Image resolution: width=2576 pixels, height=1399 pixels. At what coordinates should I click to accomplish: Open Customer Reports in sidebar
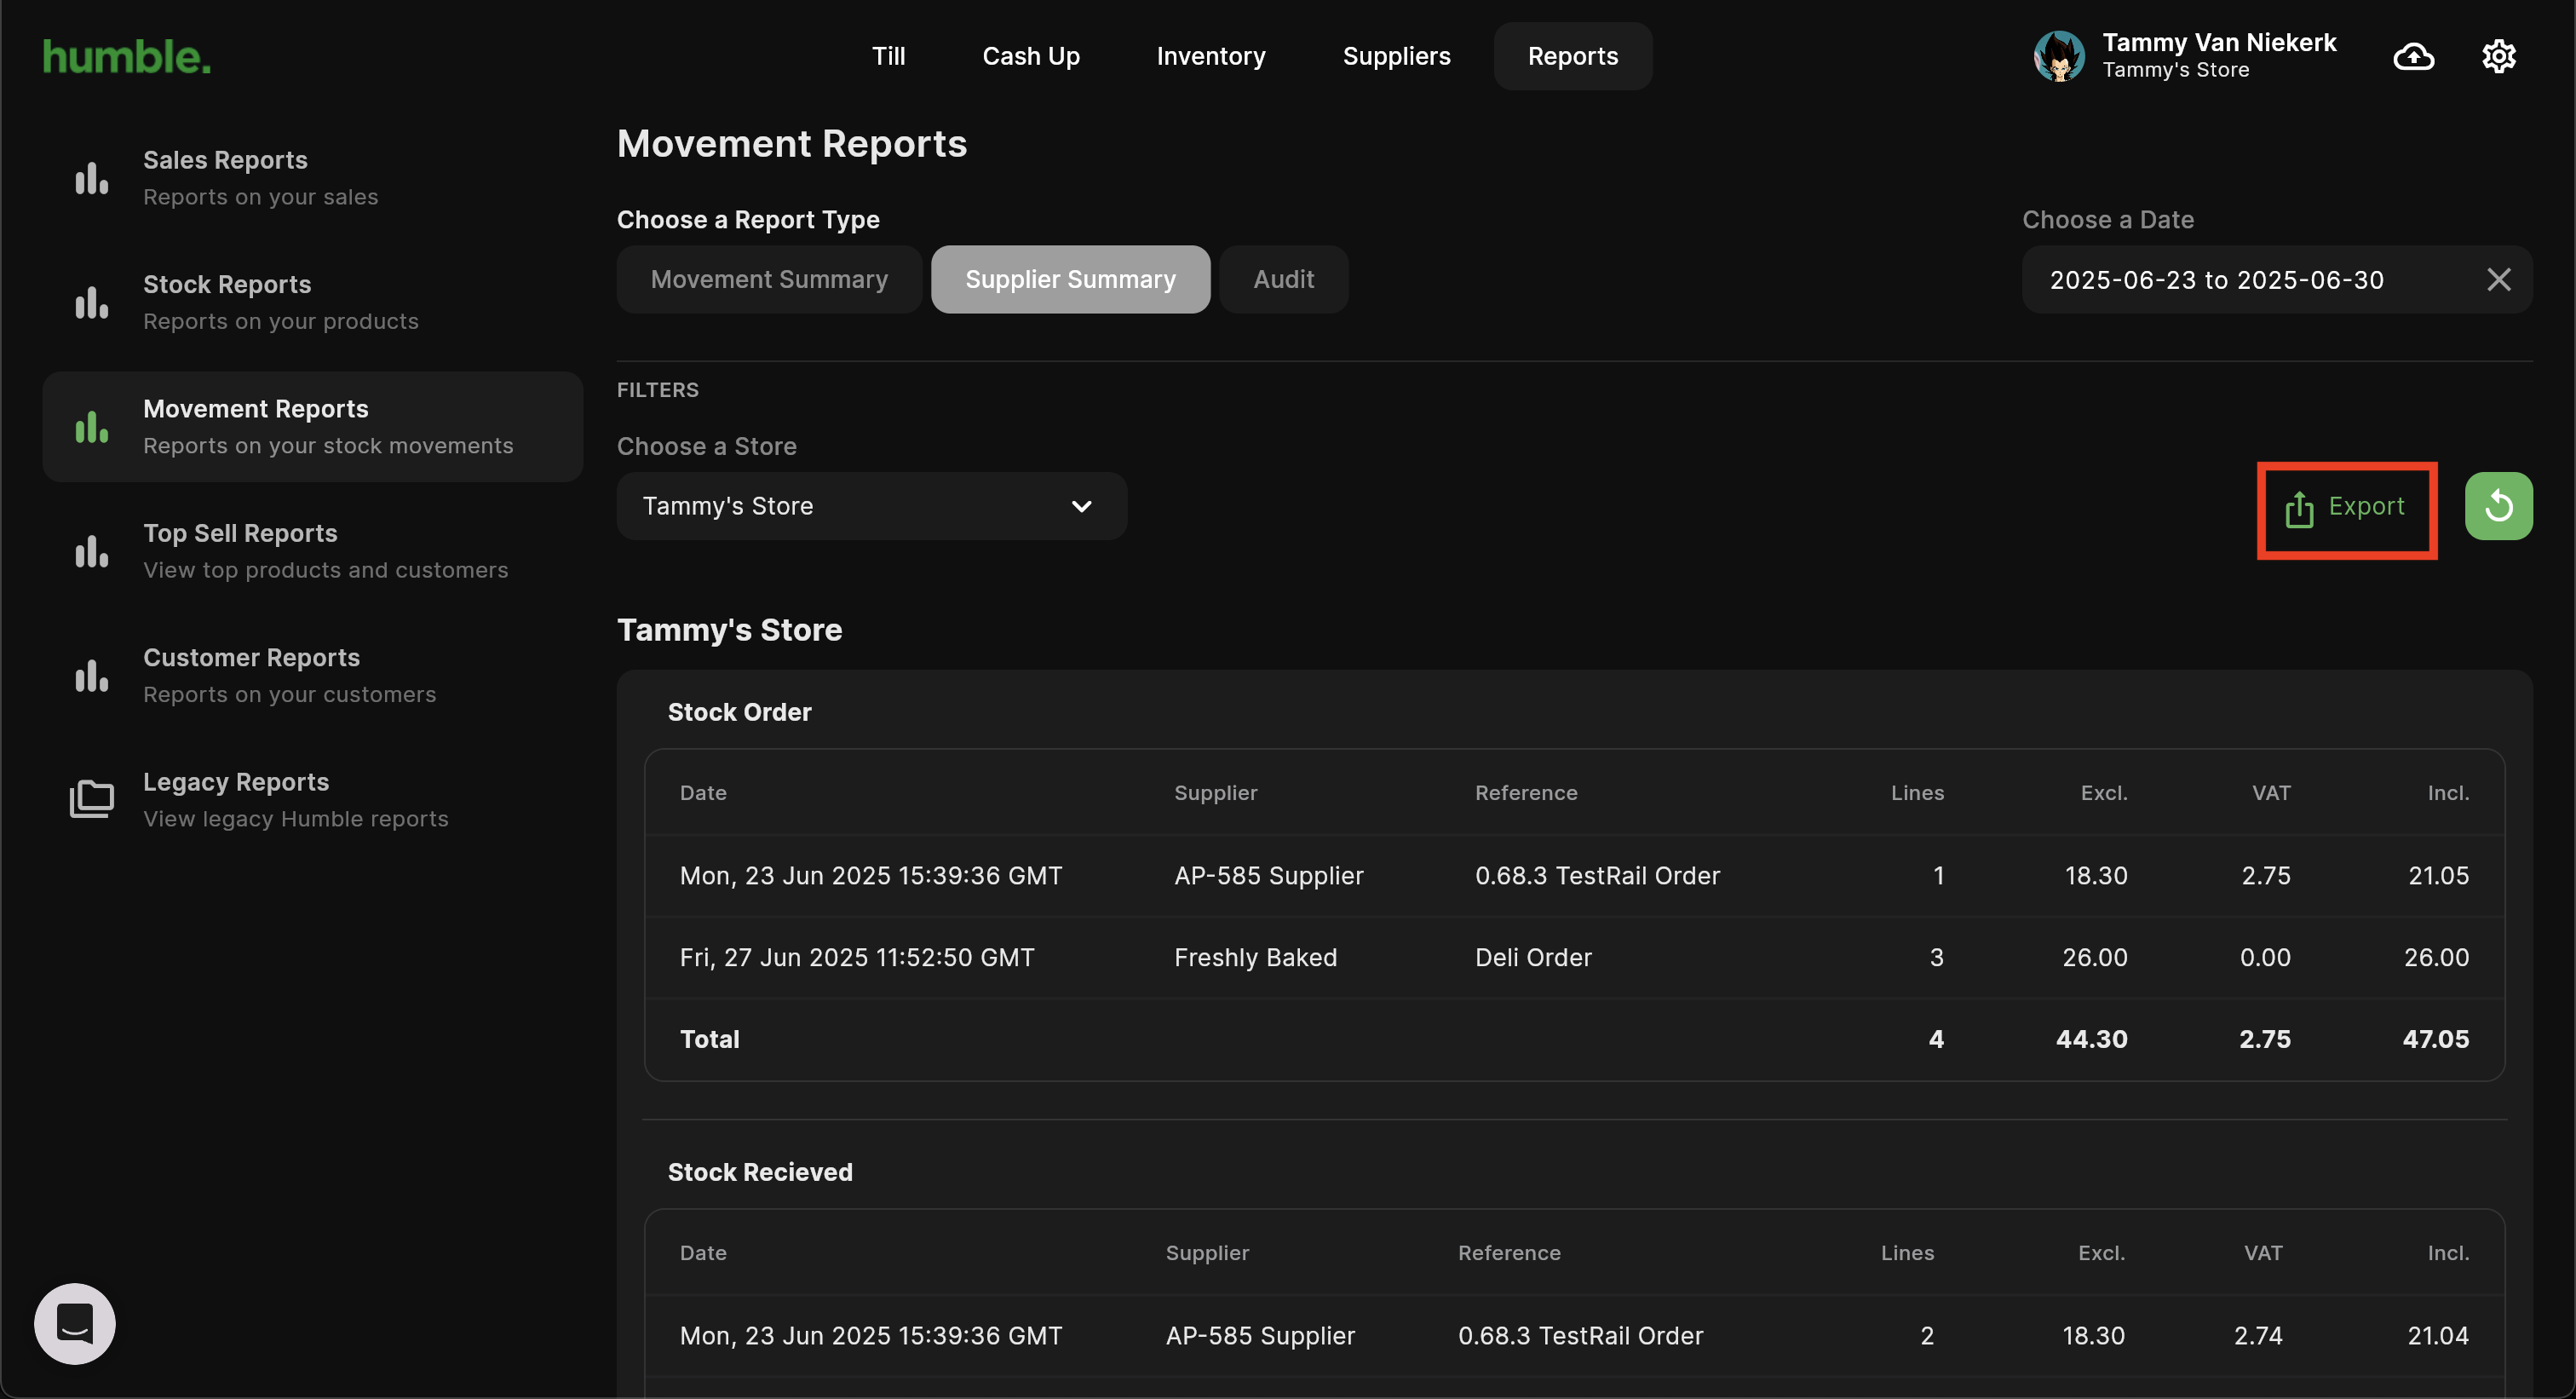coord(312,675)
